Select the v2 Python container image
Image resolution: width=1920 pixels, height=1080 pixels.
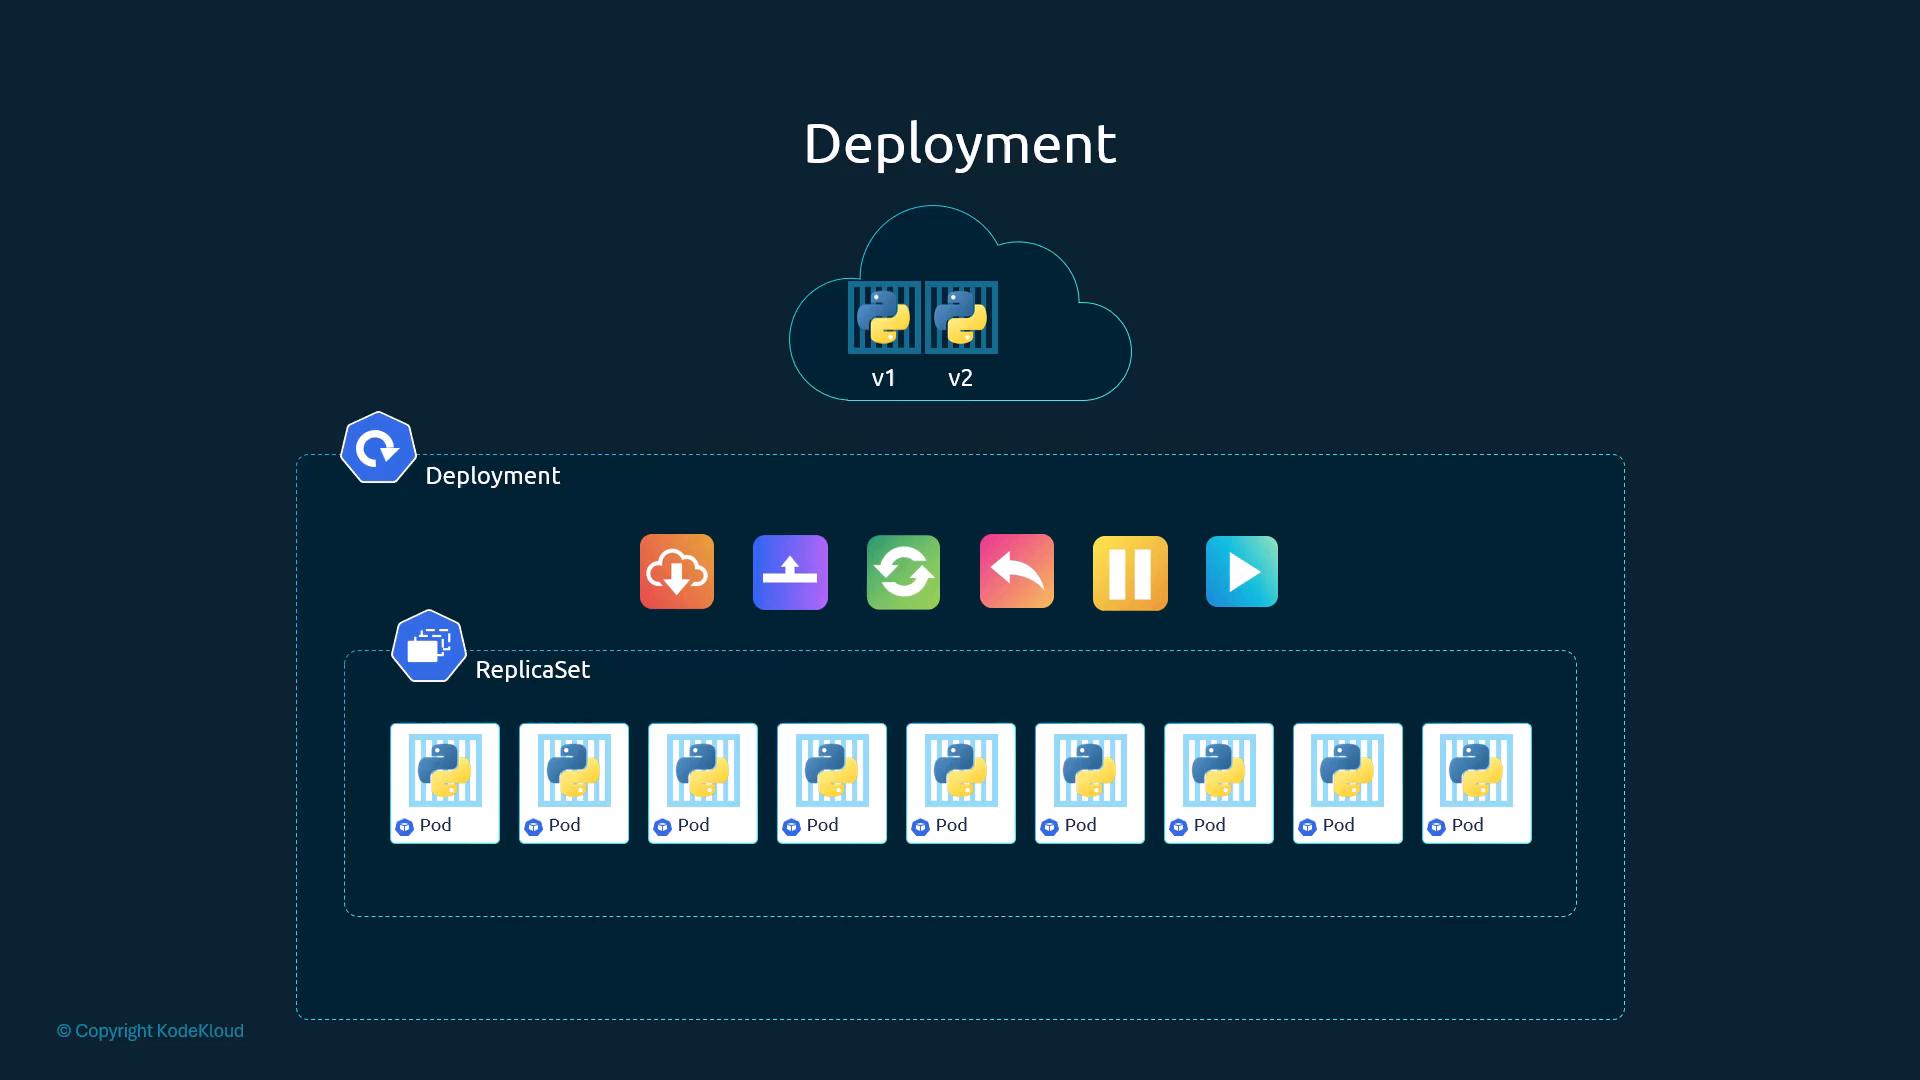click(x=961, y=318)
